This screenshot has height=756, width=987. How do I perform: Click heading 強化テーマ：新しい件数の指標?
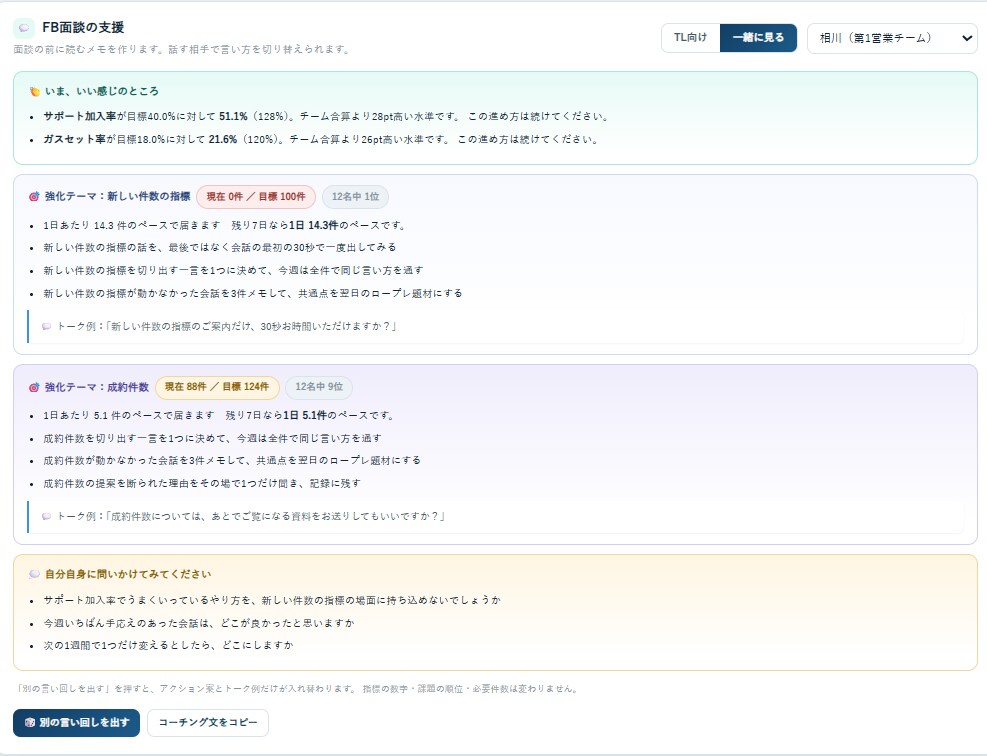point(117,196)
